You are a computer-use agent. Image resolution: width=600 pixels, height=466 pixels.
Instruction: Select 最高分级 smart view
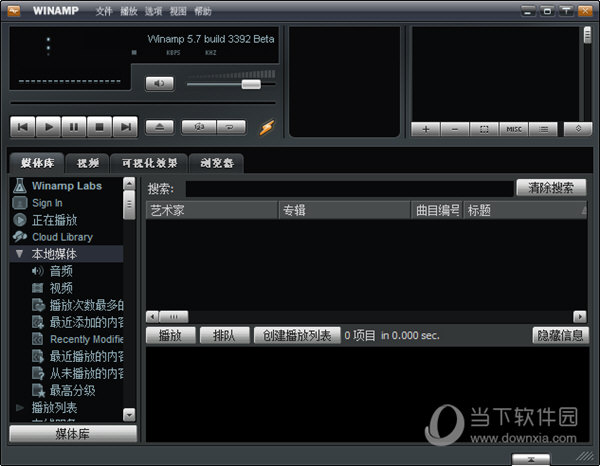[x=72, y=391]
